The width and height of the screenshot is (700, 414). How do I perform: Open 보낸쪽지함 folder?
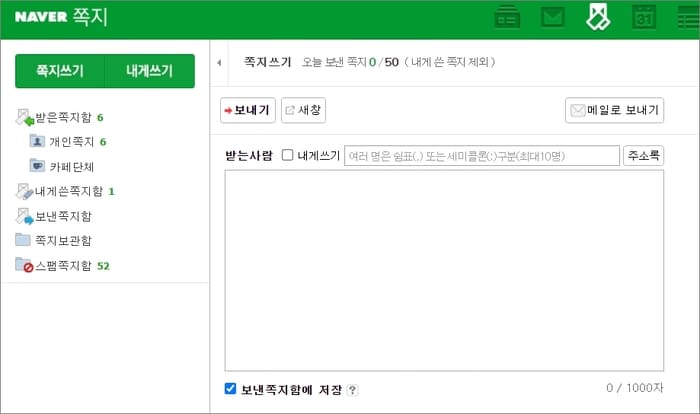point(63,217)
